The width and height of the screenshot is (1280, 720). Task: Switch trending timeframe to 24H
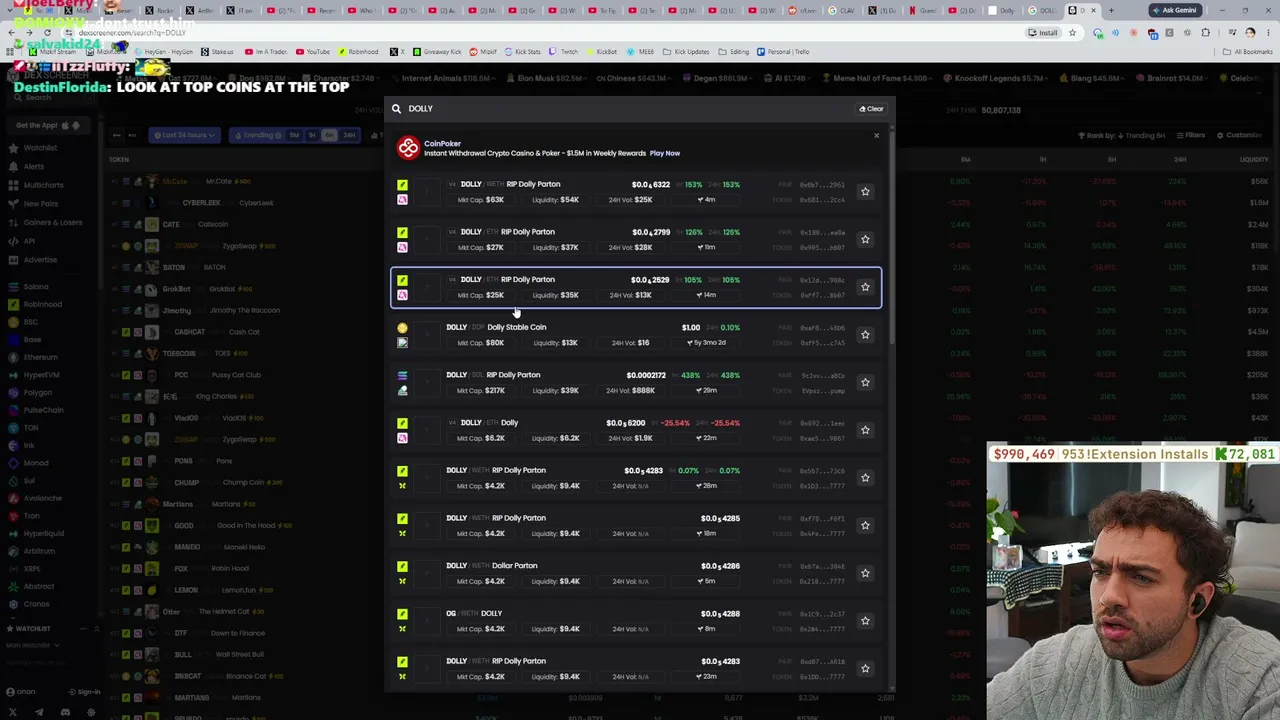click(349, 135)
